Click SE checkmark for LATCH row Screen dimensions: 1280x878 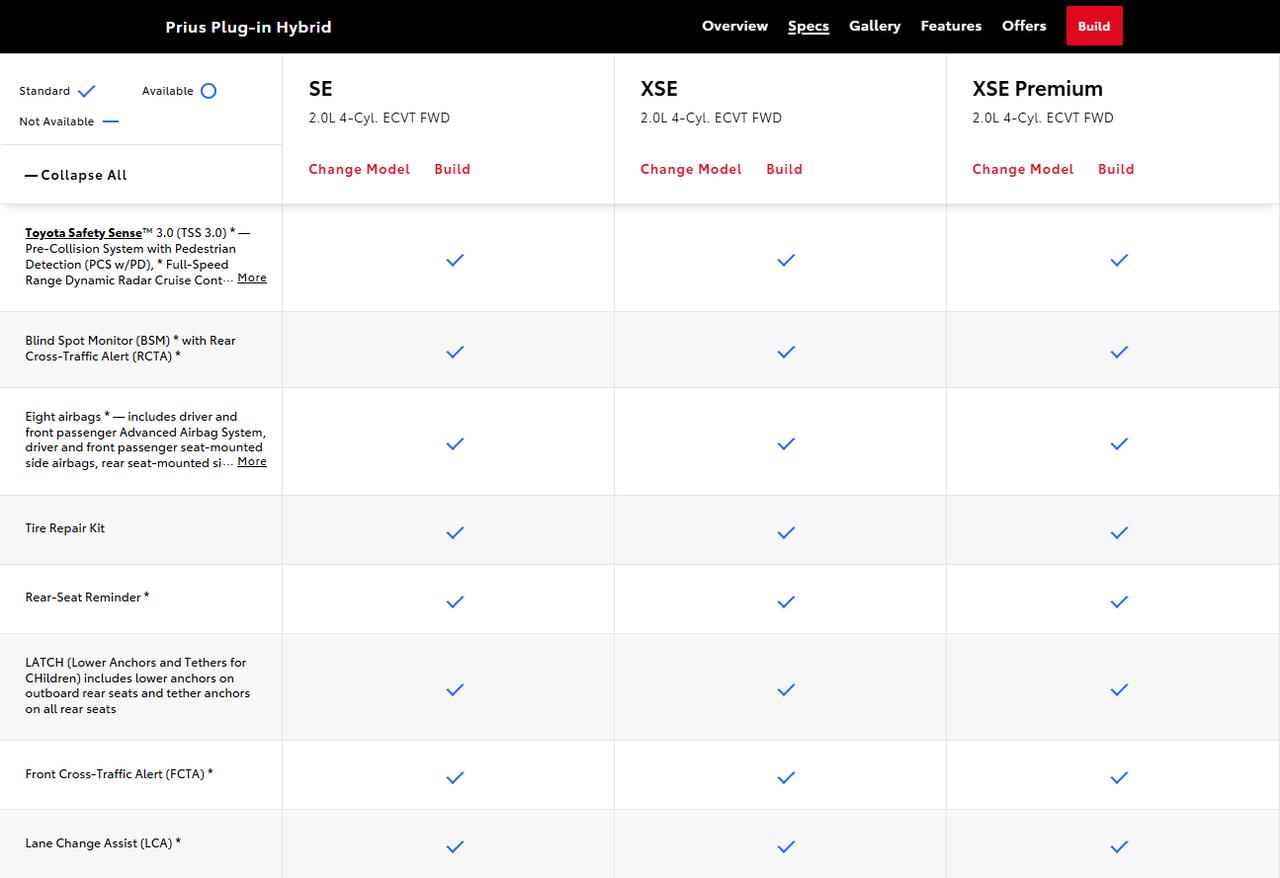click(x=455, y=690)
